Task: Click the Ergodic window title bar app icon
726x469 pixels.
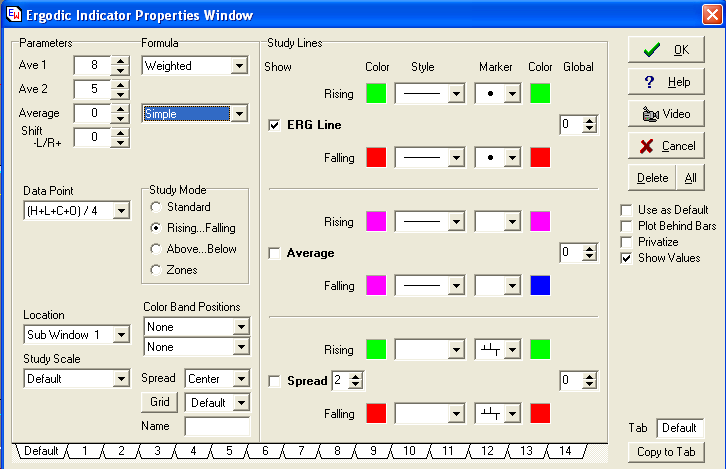Action: pos(13,14)
